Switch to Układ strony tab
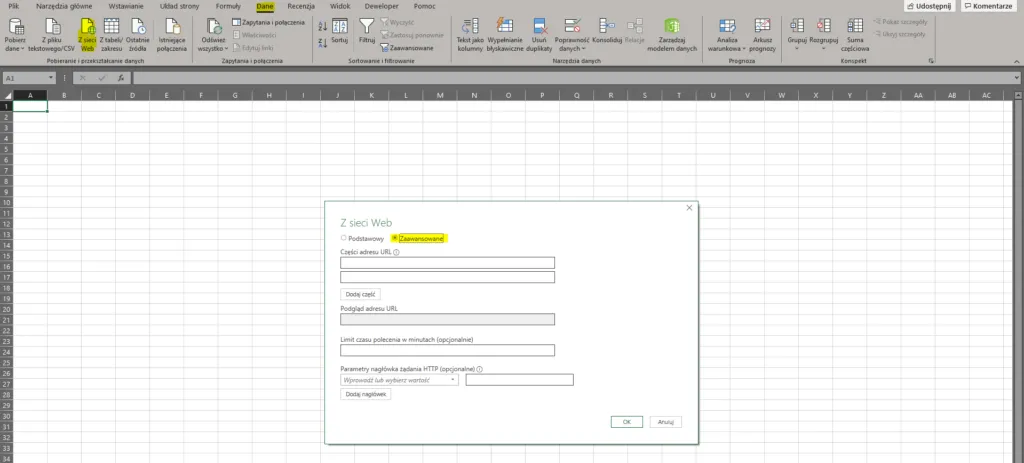Screen dimensions: 1024x463 point(180,6)
